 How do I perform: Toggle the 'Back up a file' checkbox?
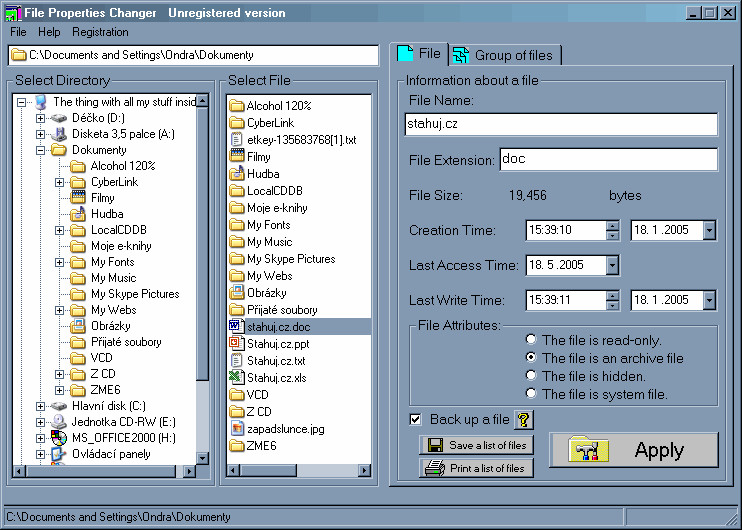tap(415, 419)
